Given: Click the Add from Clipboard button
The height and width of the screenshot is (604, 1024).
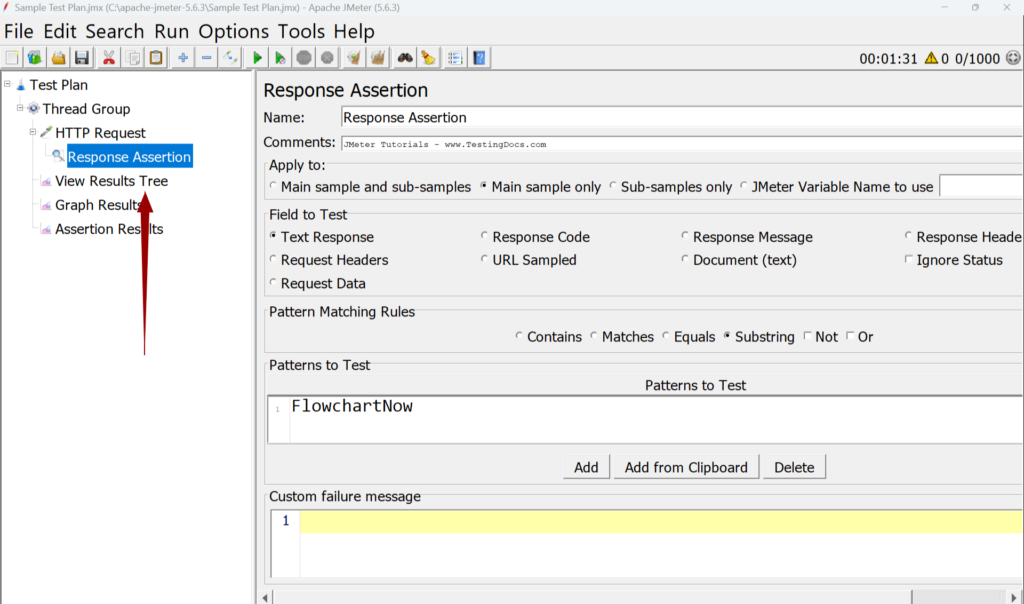Looking at the screenshot, I should pos(686,467).
